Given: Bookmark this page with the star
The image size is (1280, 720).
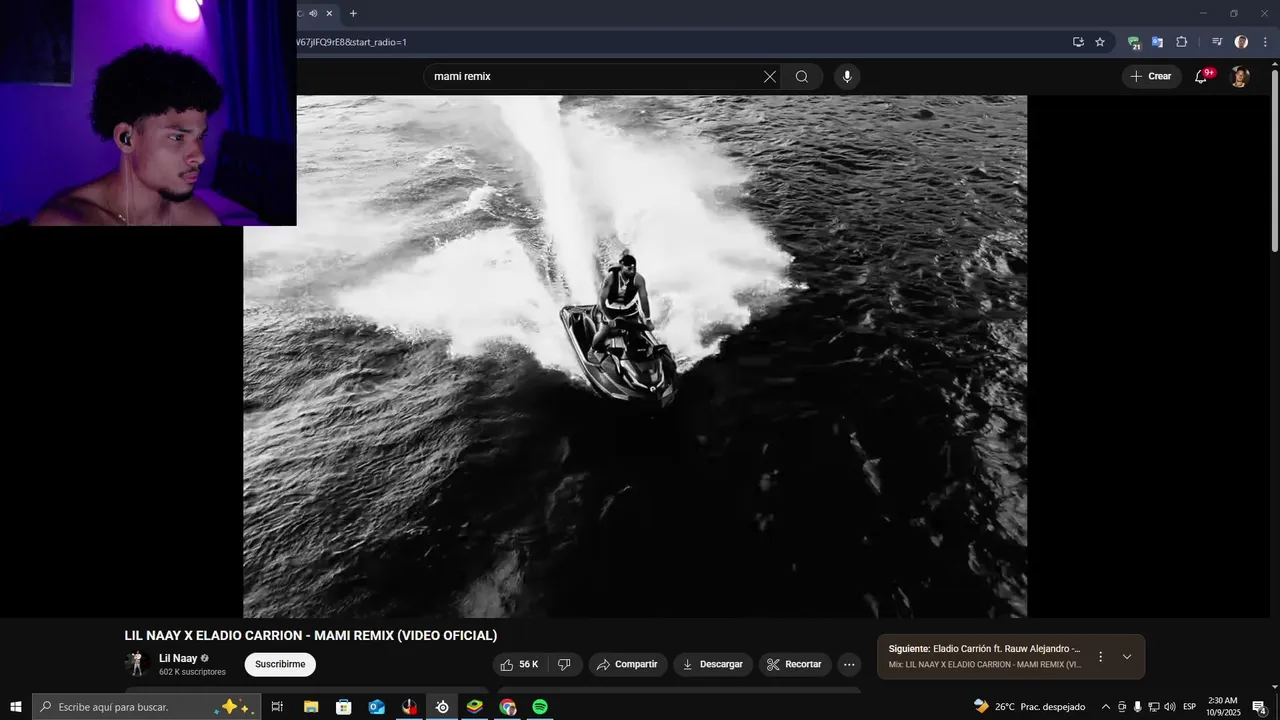Looking at the screenshot, I should (1100, 42).
